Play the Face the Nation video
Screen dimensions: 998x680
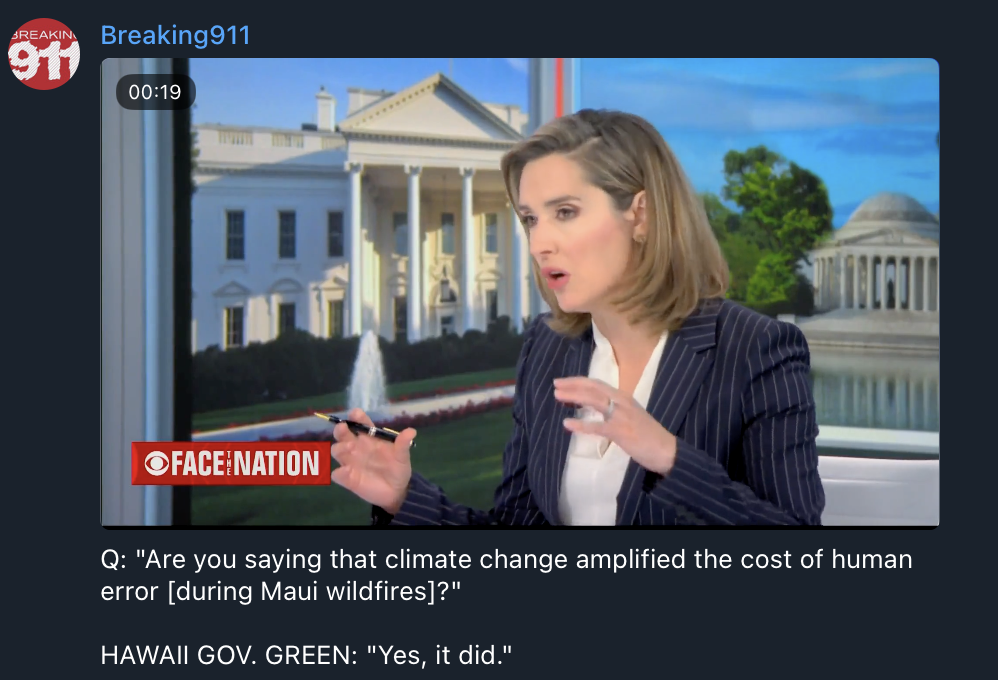(519, 292)
